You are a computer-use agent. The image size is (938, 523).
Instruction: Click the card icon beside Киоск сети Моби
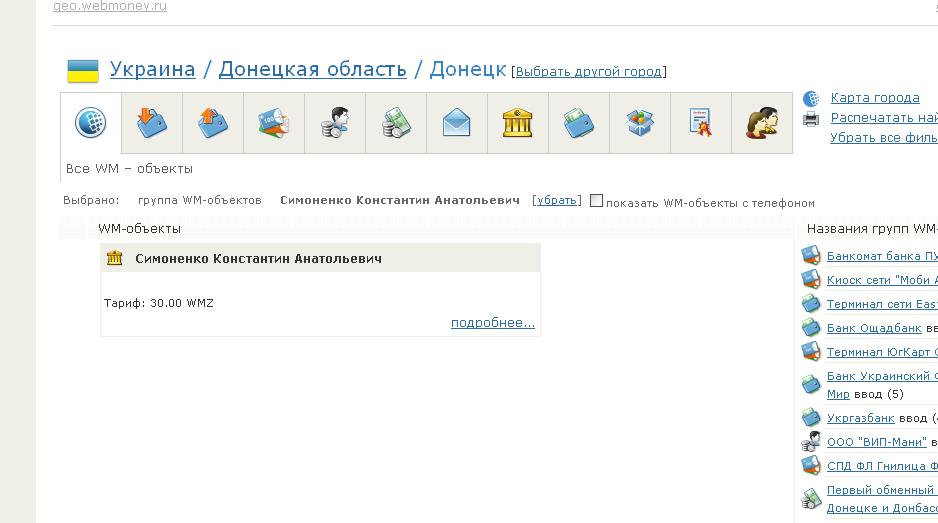tap(811, 279)
